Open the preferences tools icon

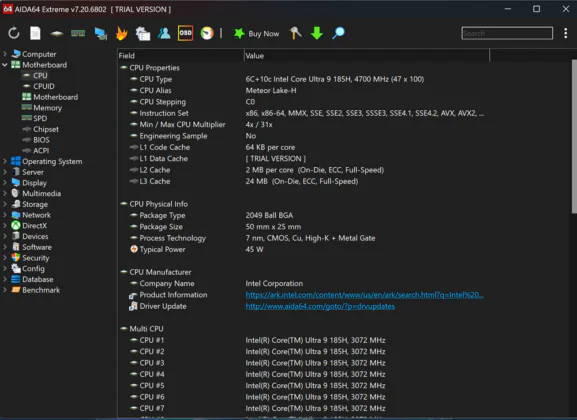click(x=295, y=33)
